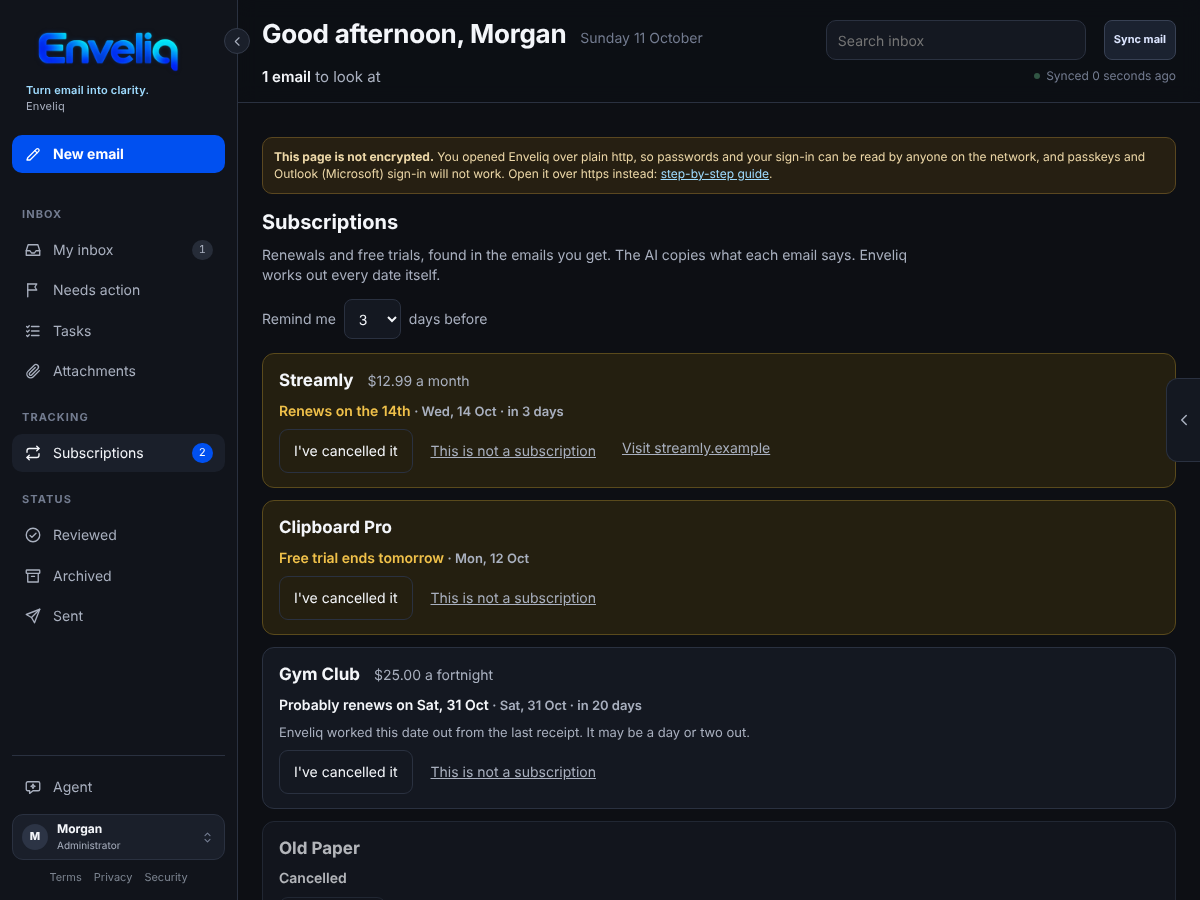Click the Old Paper title

point(319,848)
